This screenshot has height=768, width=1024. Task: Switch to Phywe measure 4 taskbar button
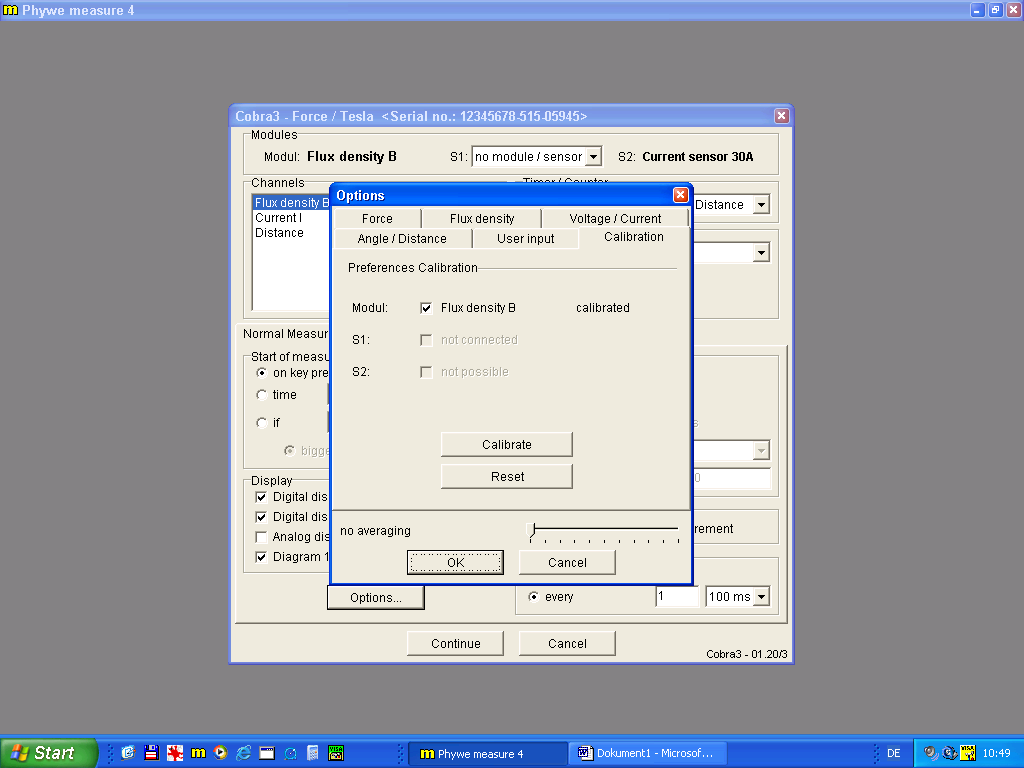click(x=488, y=754)
